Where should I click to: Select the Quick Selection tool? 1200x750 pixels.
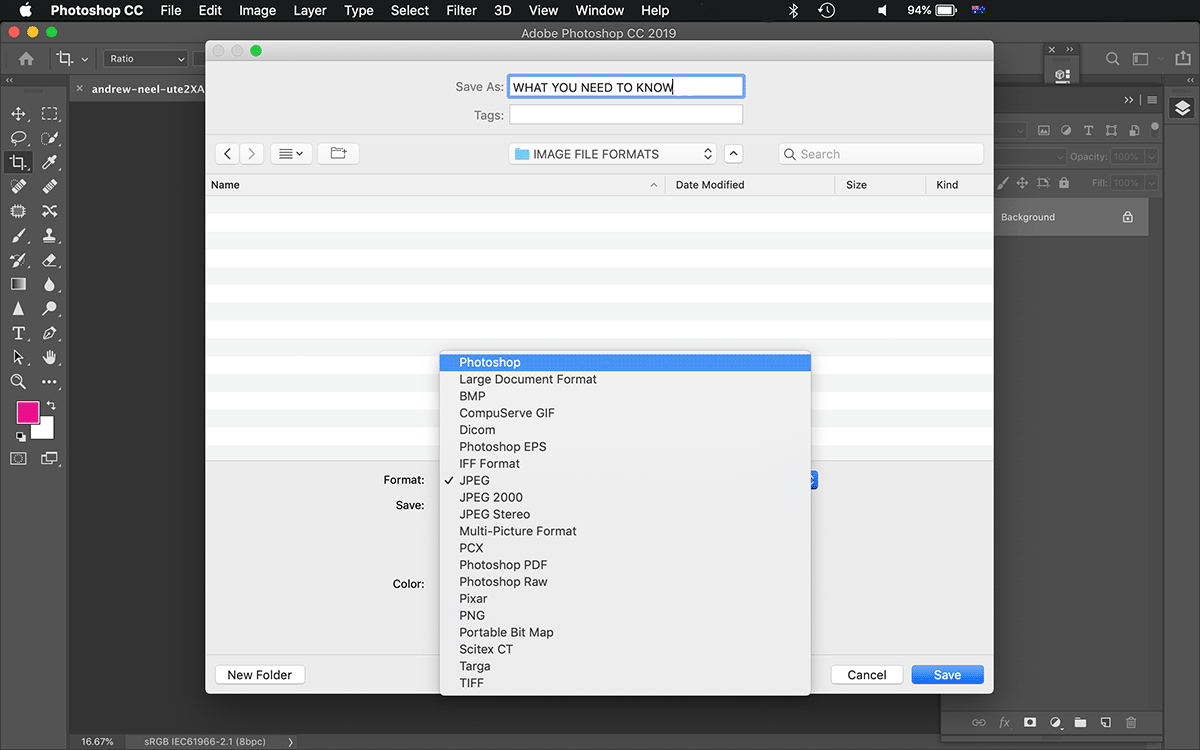[x=50, y=138]
